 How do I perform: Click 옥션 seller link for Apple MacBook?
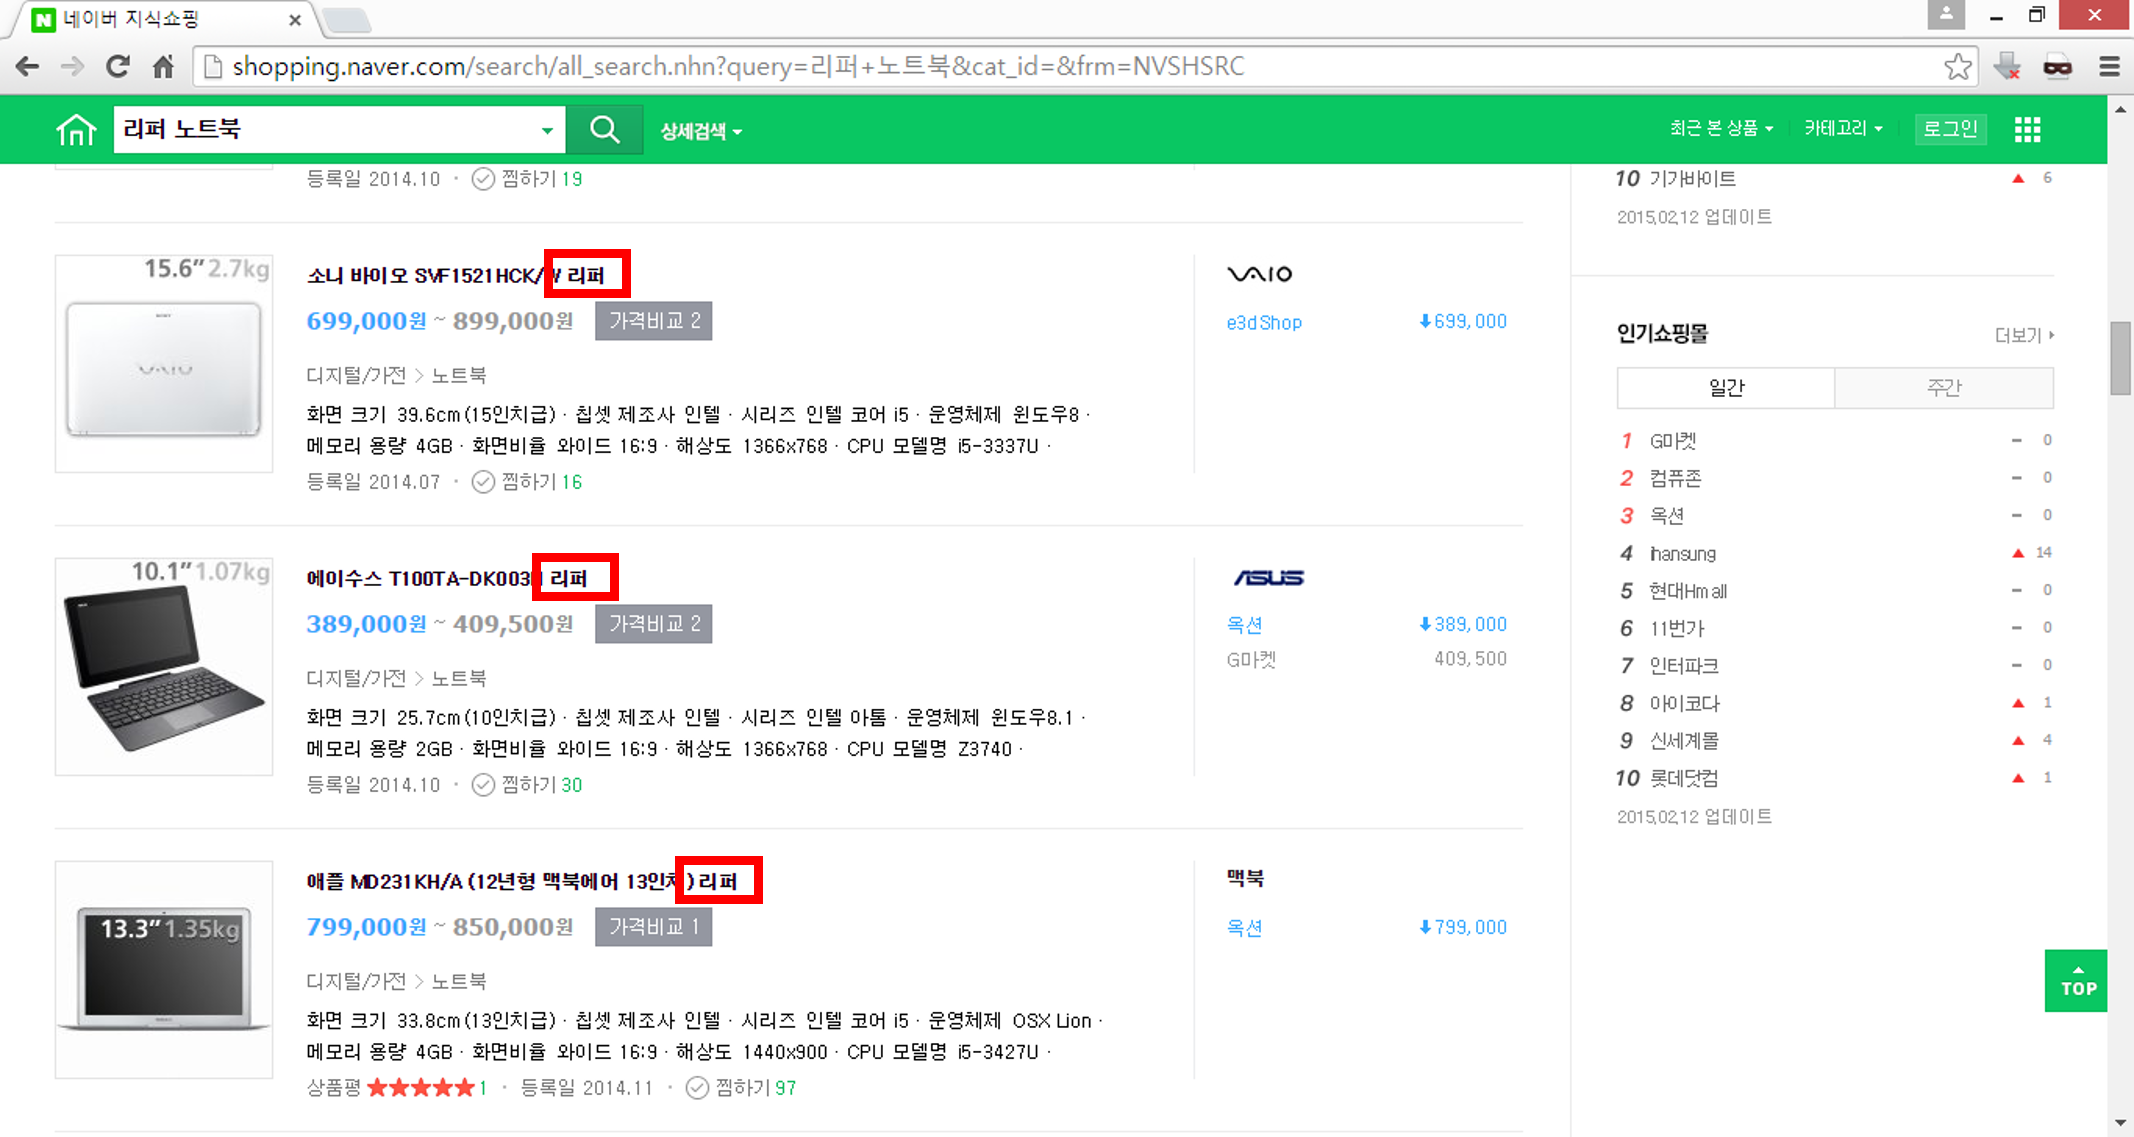(x=1244, y=928)
